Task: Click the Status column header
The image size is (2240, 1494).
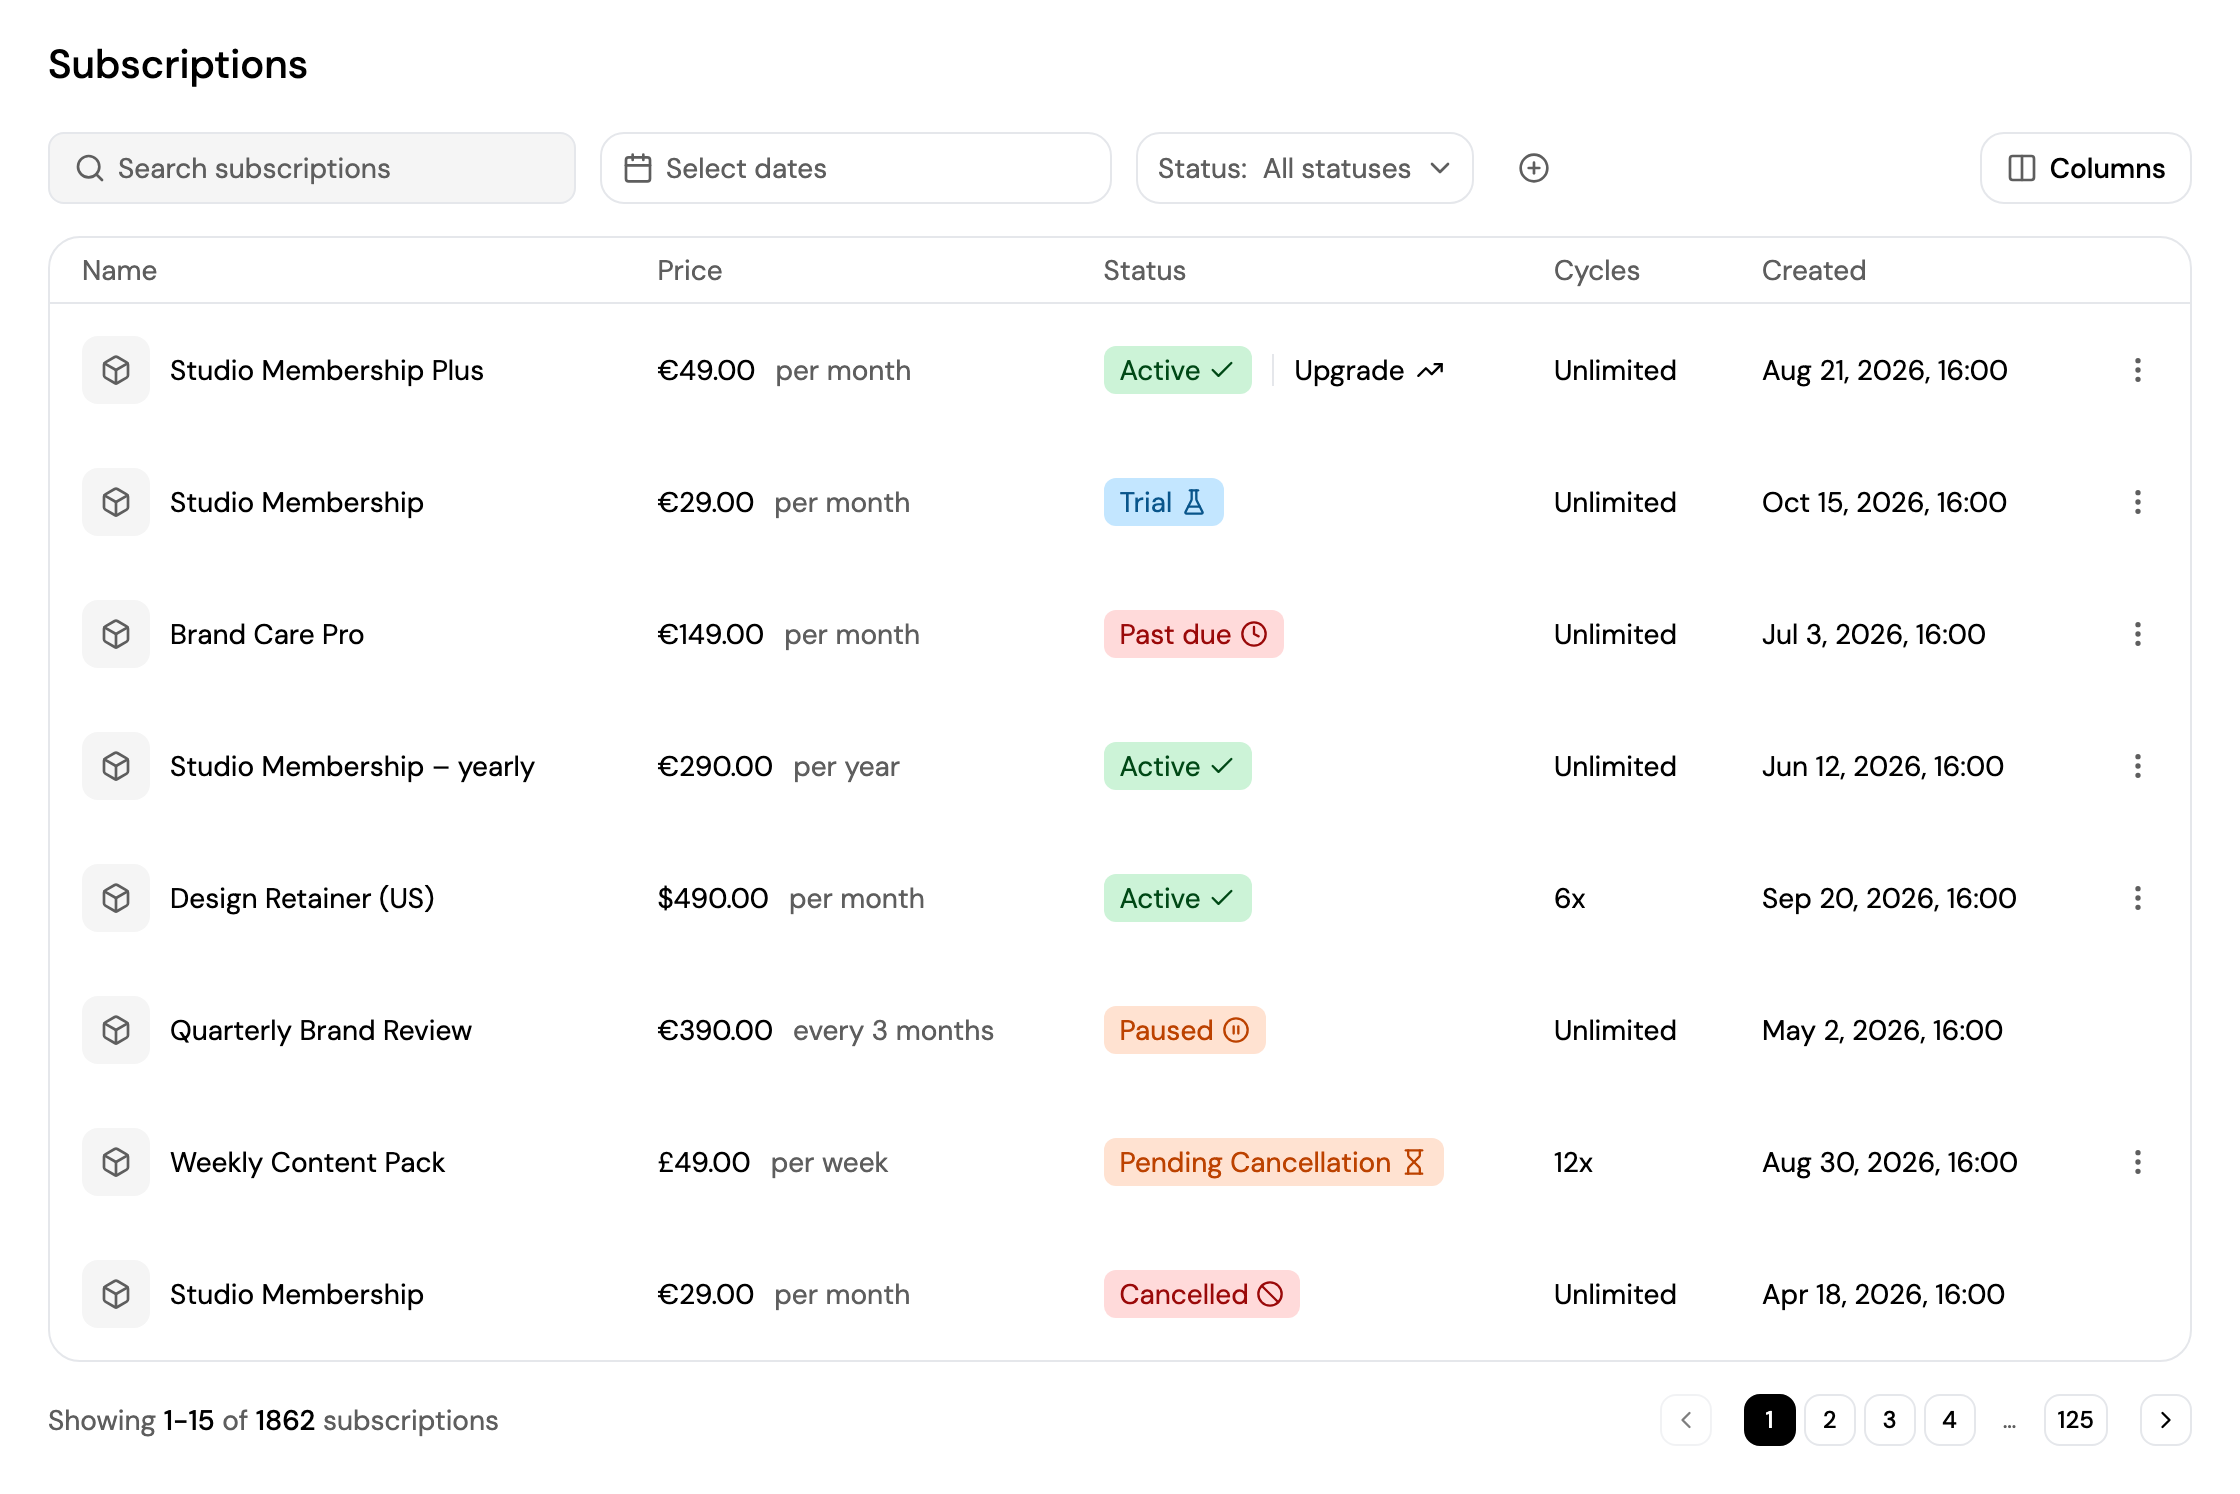Action: (x=1144, y=270)
